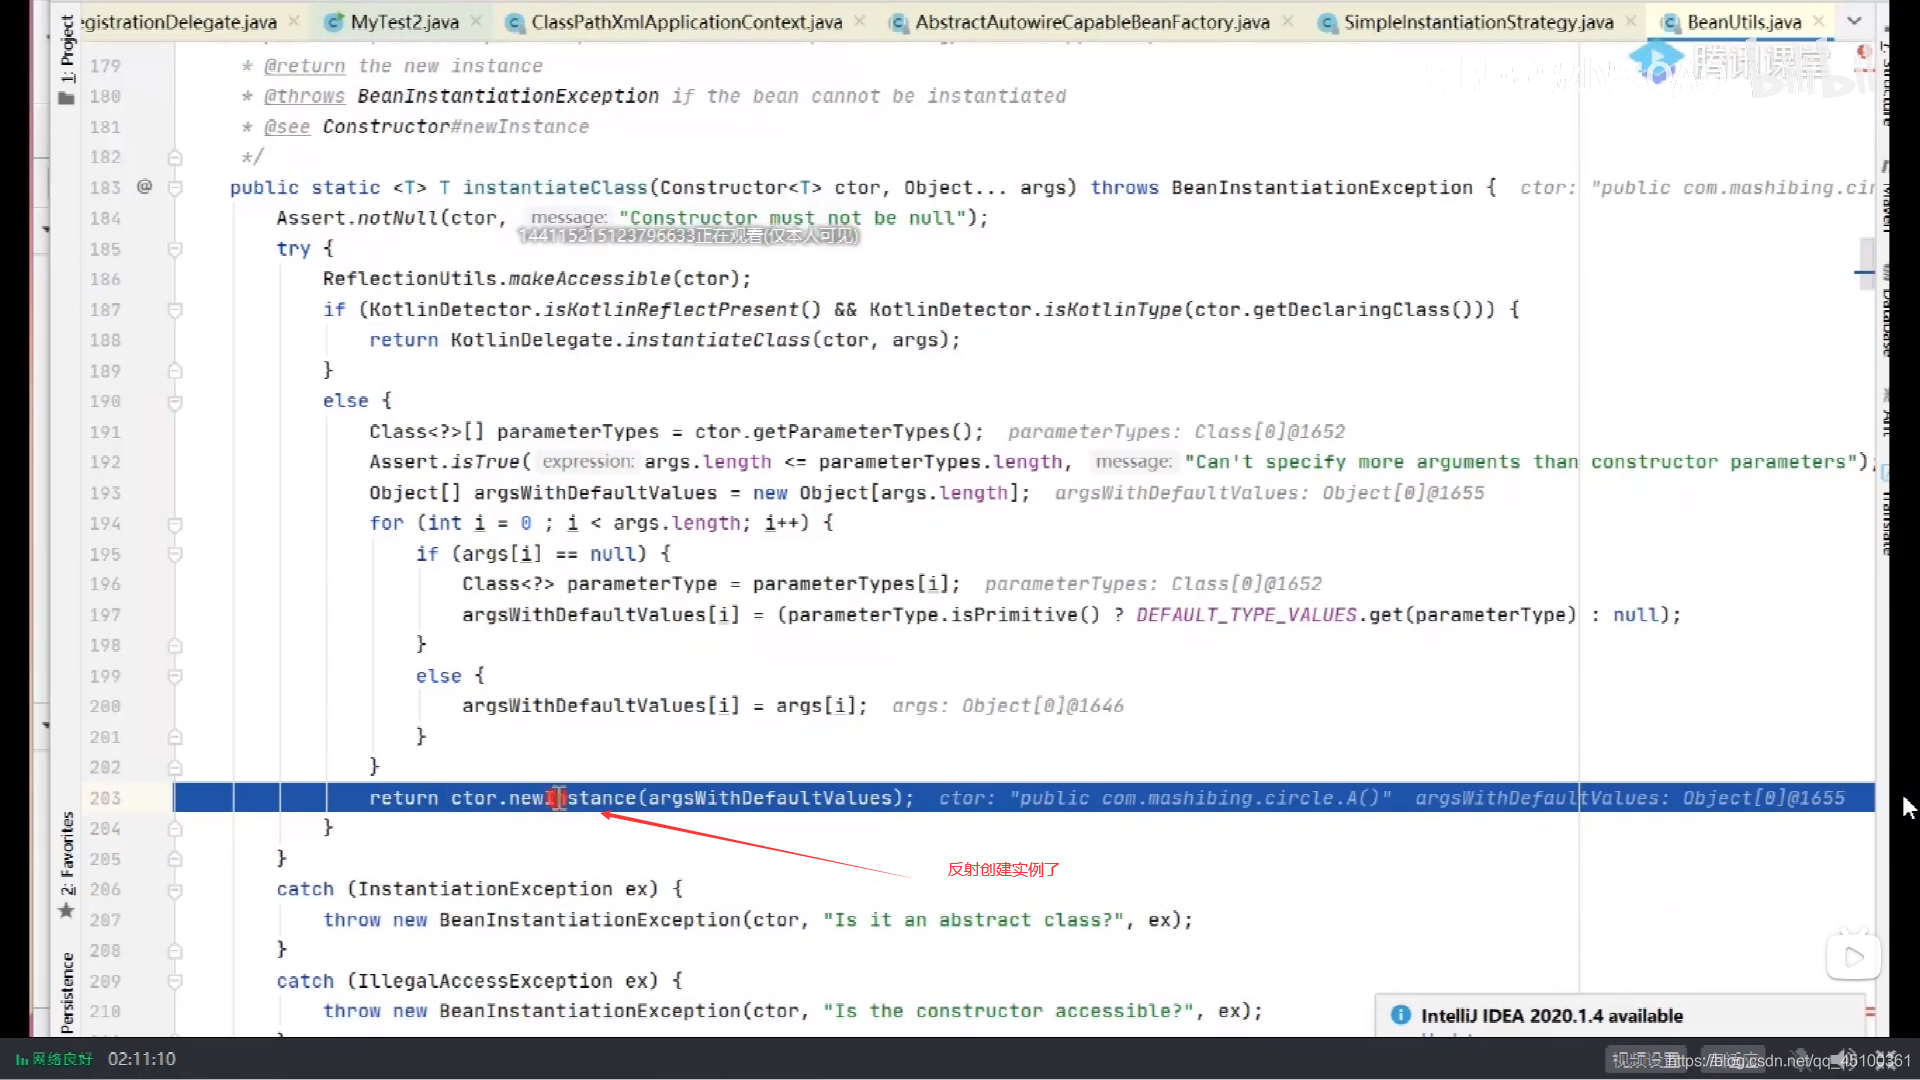Click gutter at line number 203
The width and height of the screenshot is (1920, 1080).
[105, 798]
